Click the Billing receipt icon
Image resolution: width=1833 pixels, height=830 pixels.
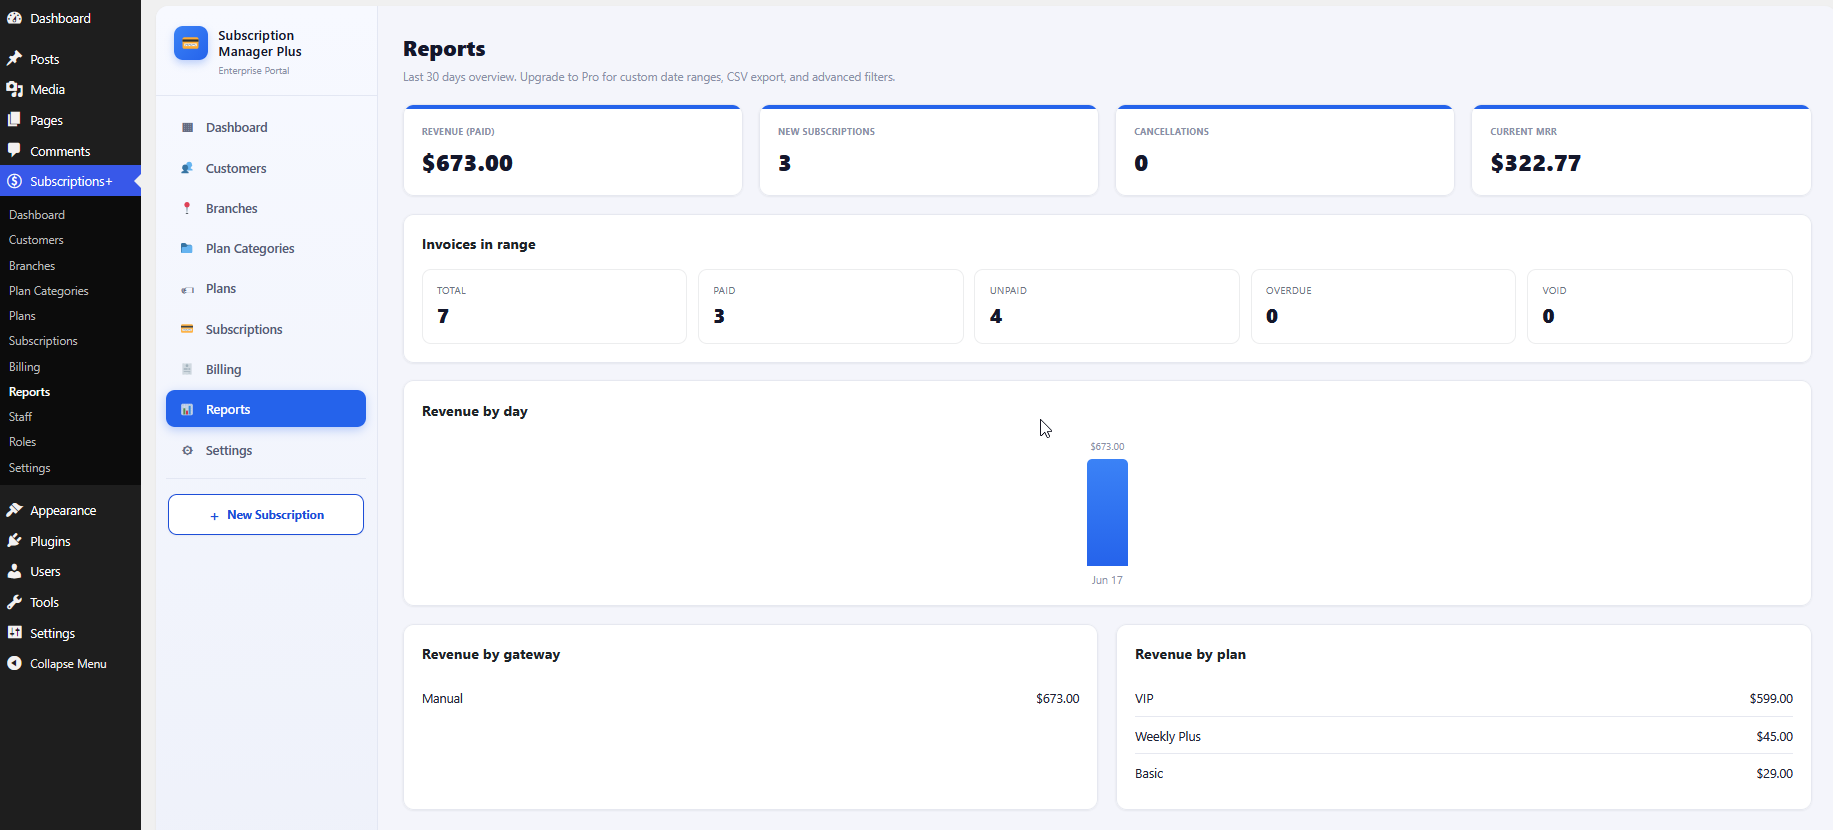[x=187, y=369]
